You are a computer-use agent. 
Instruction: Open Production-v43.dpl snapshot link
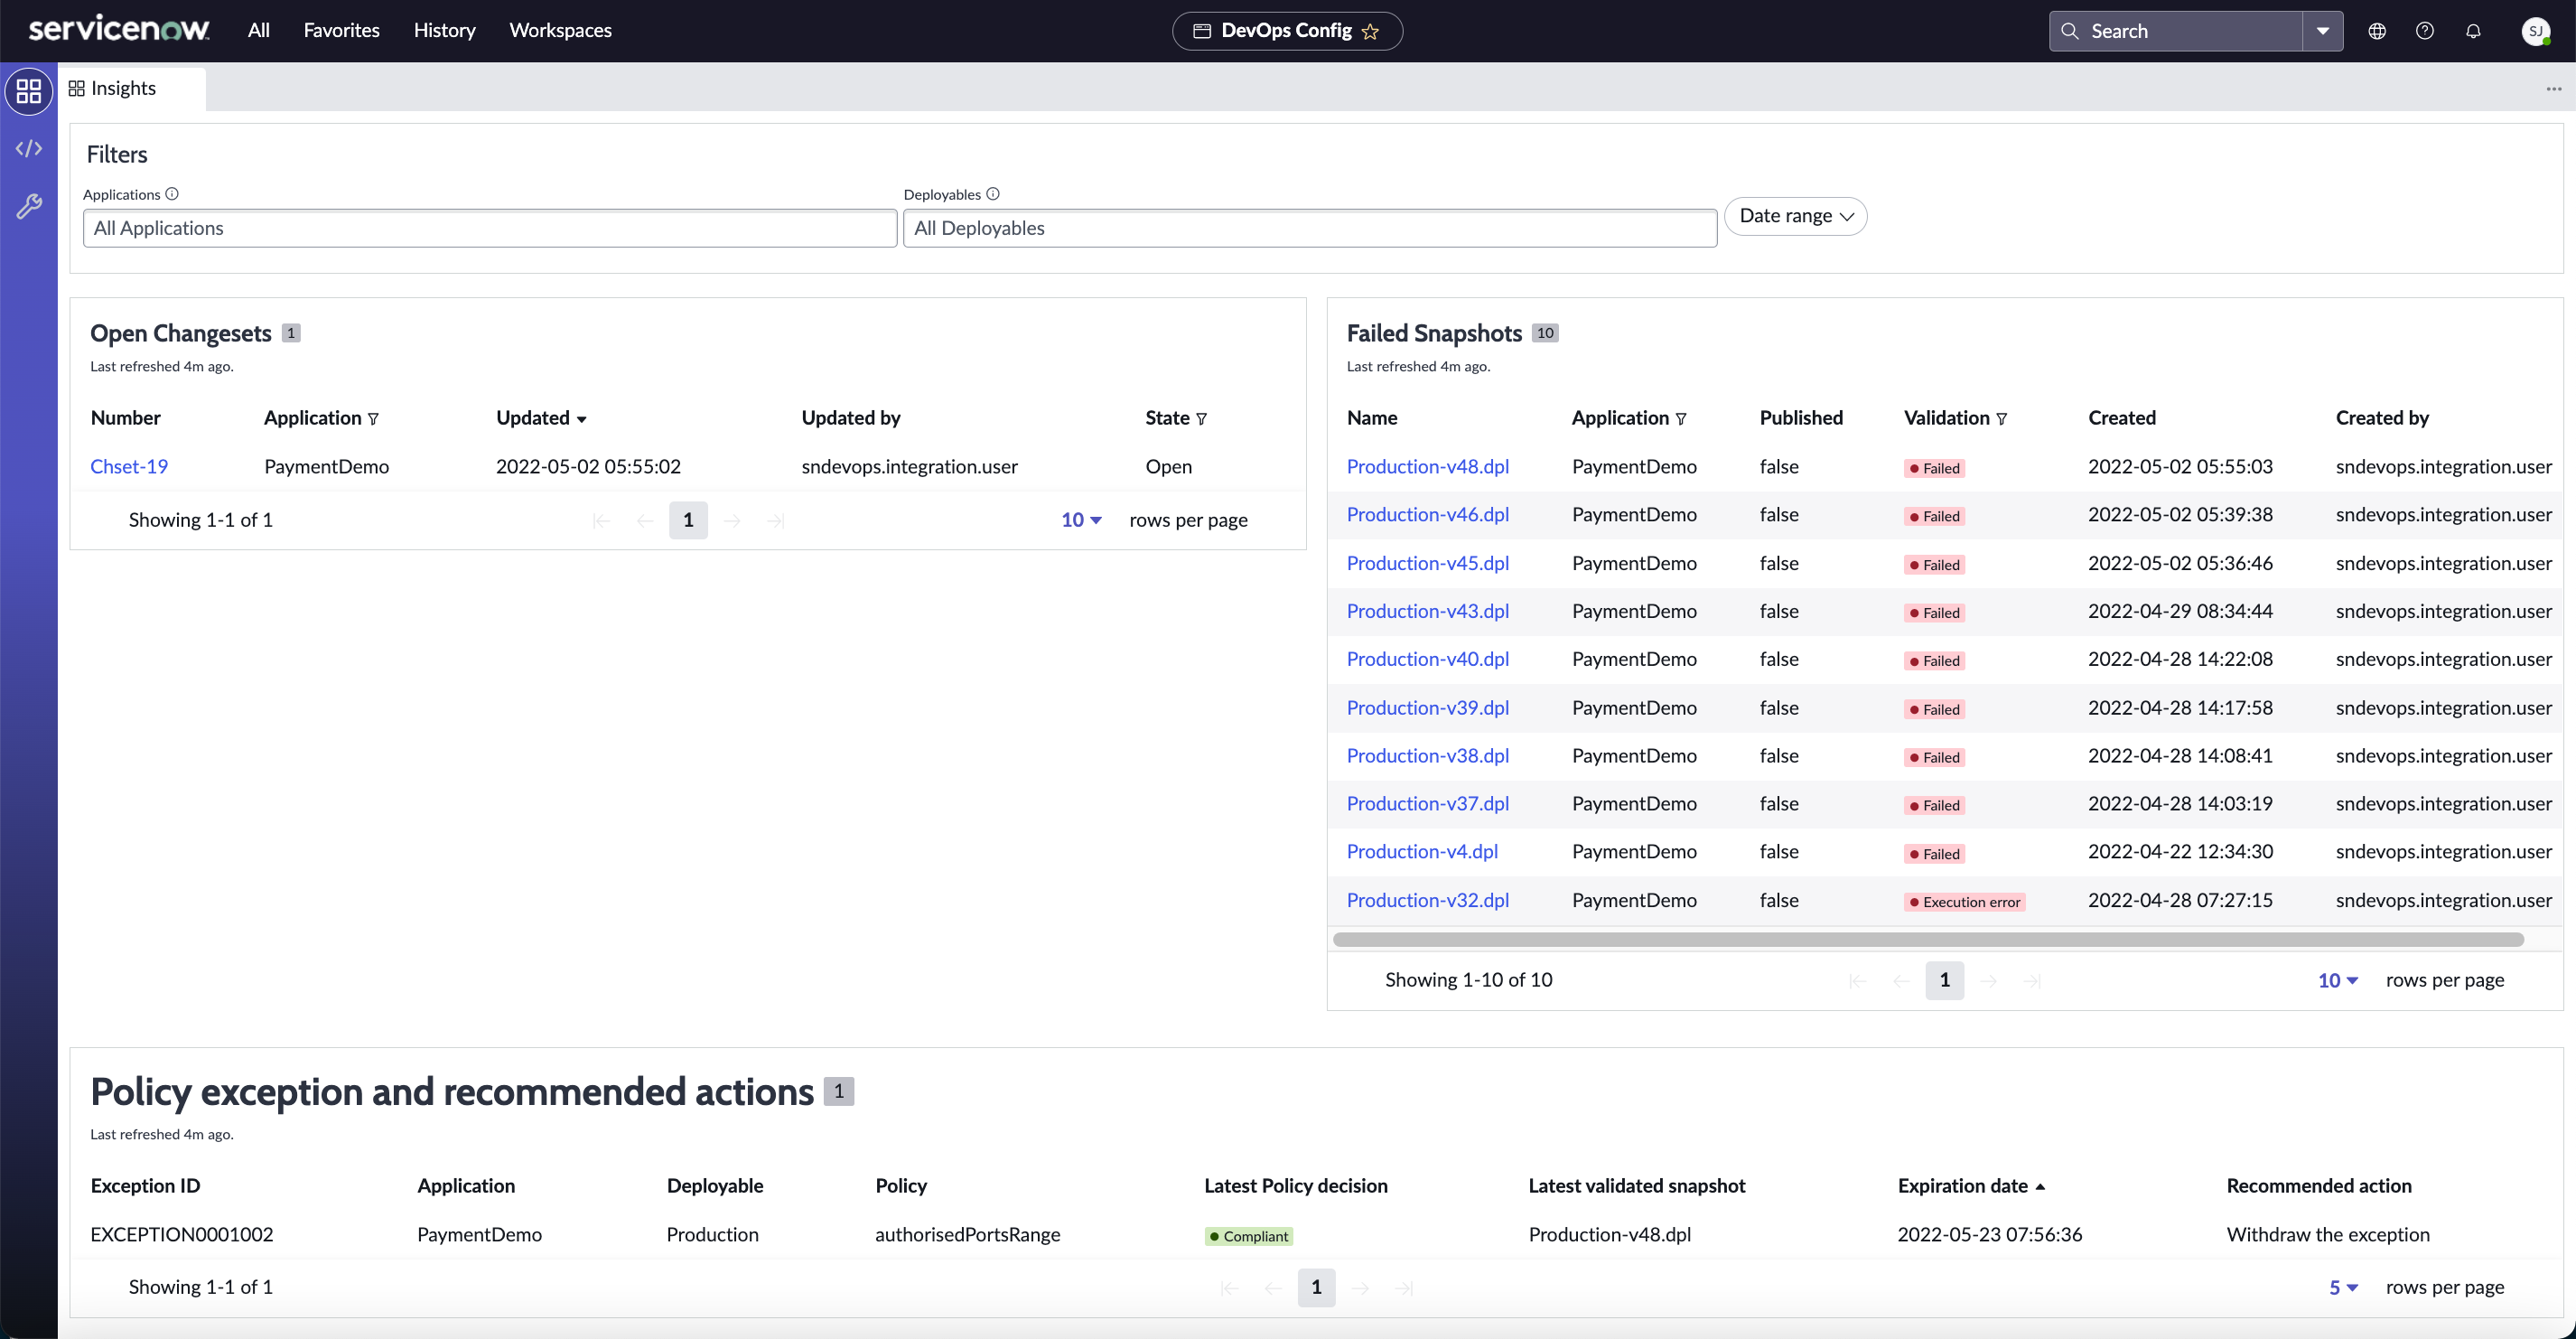coord(1428,612)
